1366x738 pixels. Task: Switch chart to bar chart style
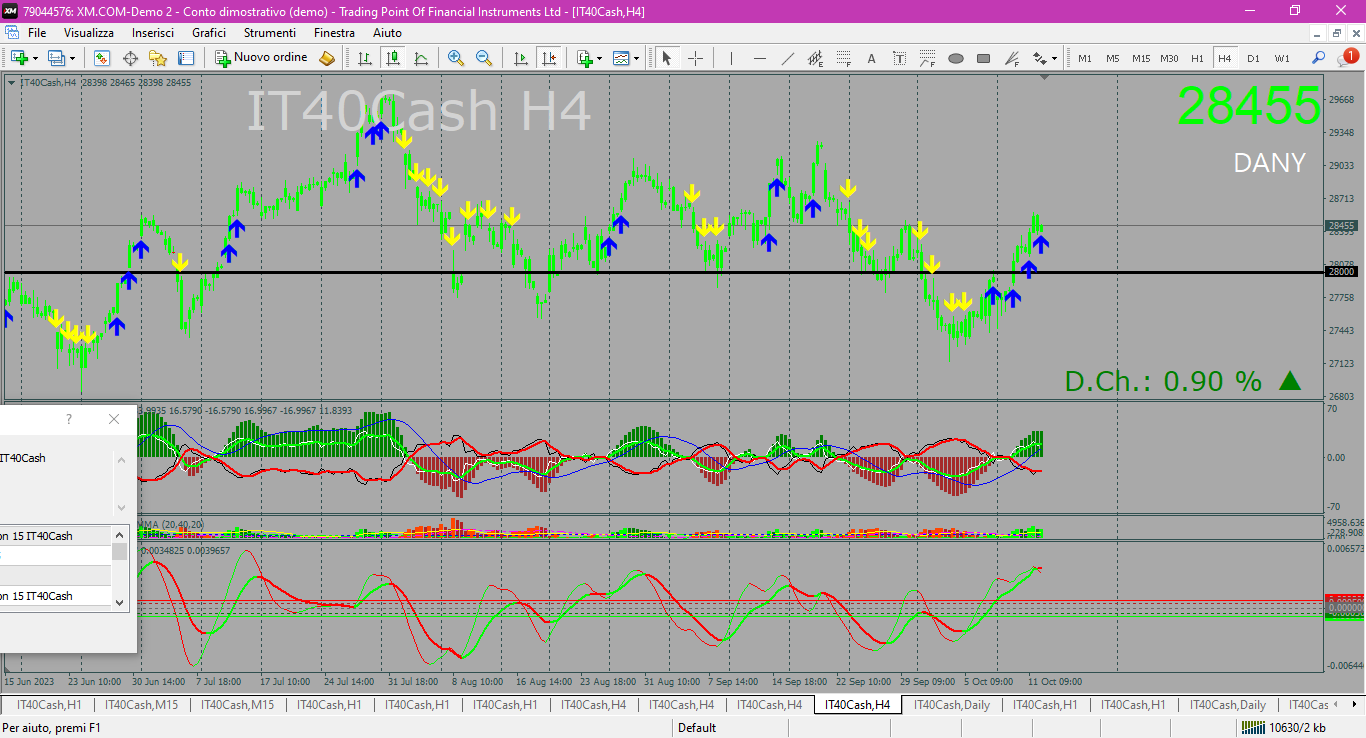point(365,58)
